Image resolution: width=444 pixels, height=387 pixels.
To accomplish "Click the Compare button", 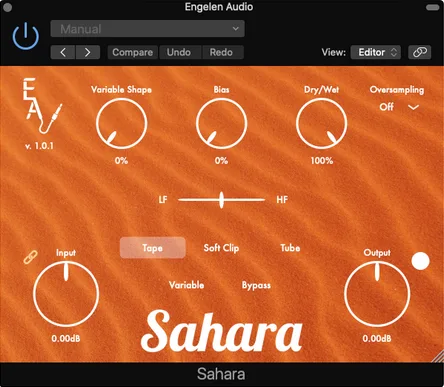I will point(132,52).
